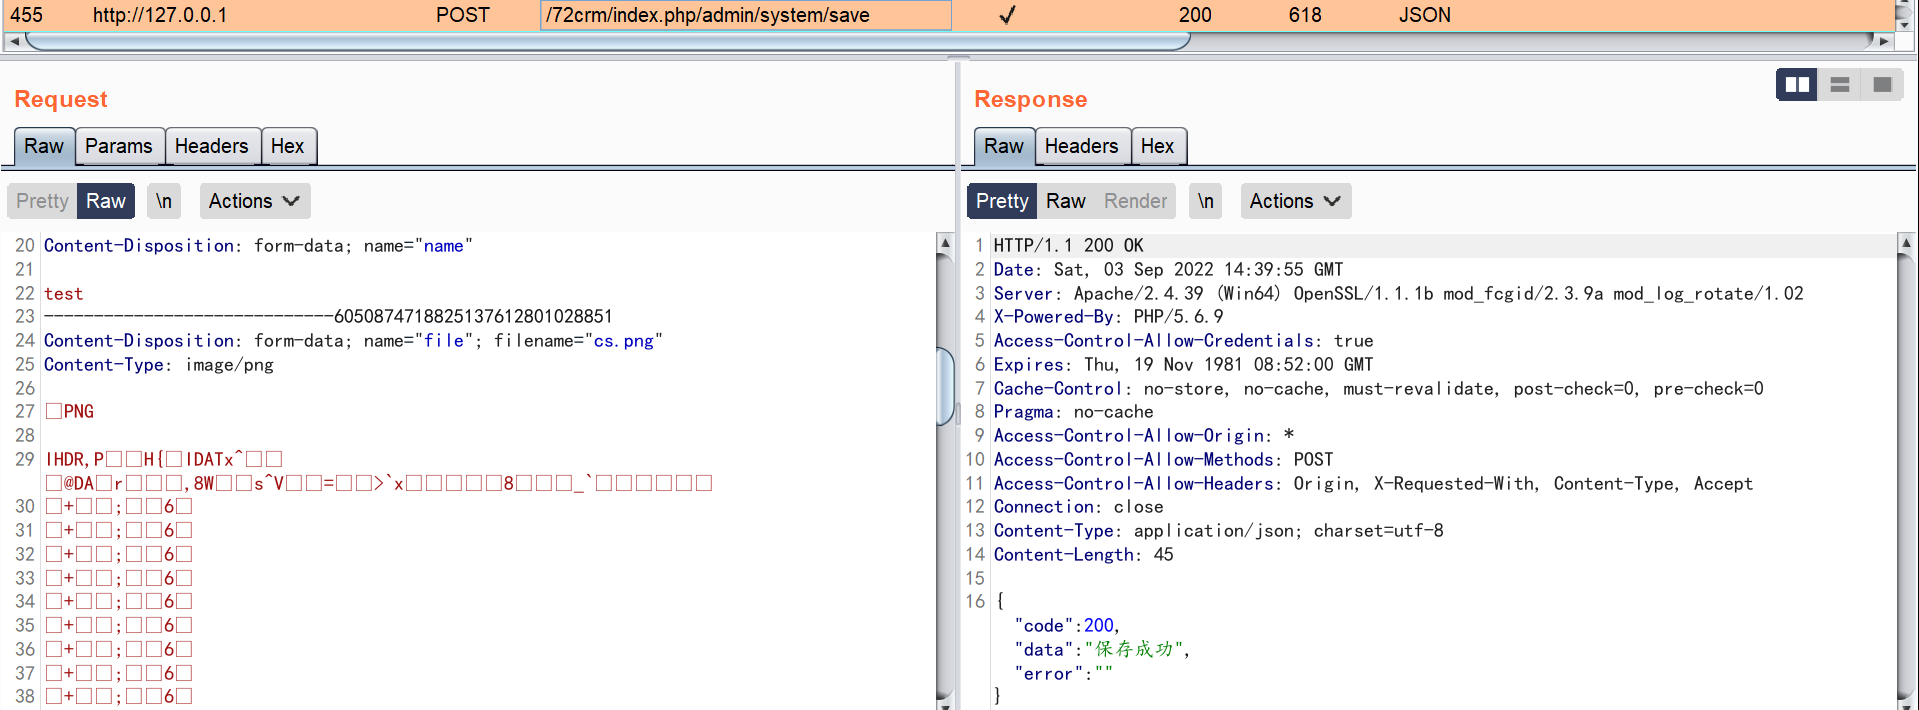Click the "data":"保存成功" JSON line
The width and height of the screenshot is (1919, 710).
click(x=1102, y=650)
